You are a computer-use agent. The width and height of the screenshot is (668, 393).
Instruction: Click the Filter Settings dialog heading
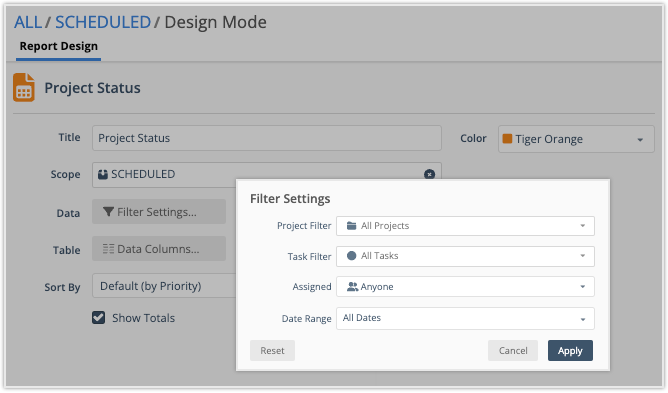point(290,199)
